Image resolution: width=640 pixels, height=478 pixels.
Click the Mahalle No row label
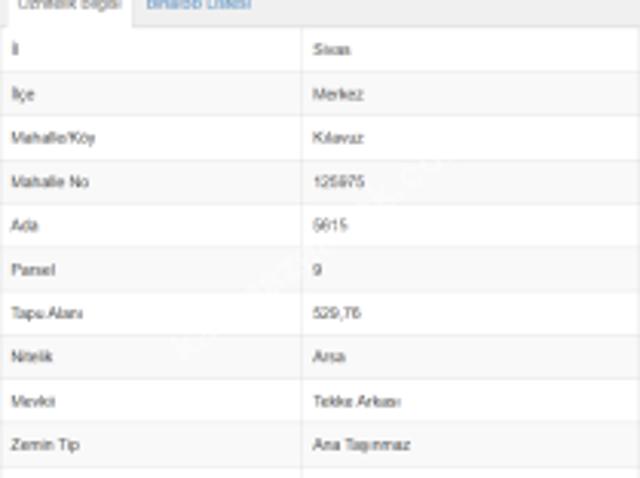49,182
